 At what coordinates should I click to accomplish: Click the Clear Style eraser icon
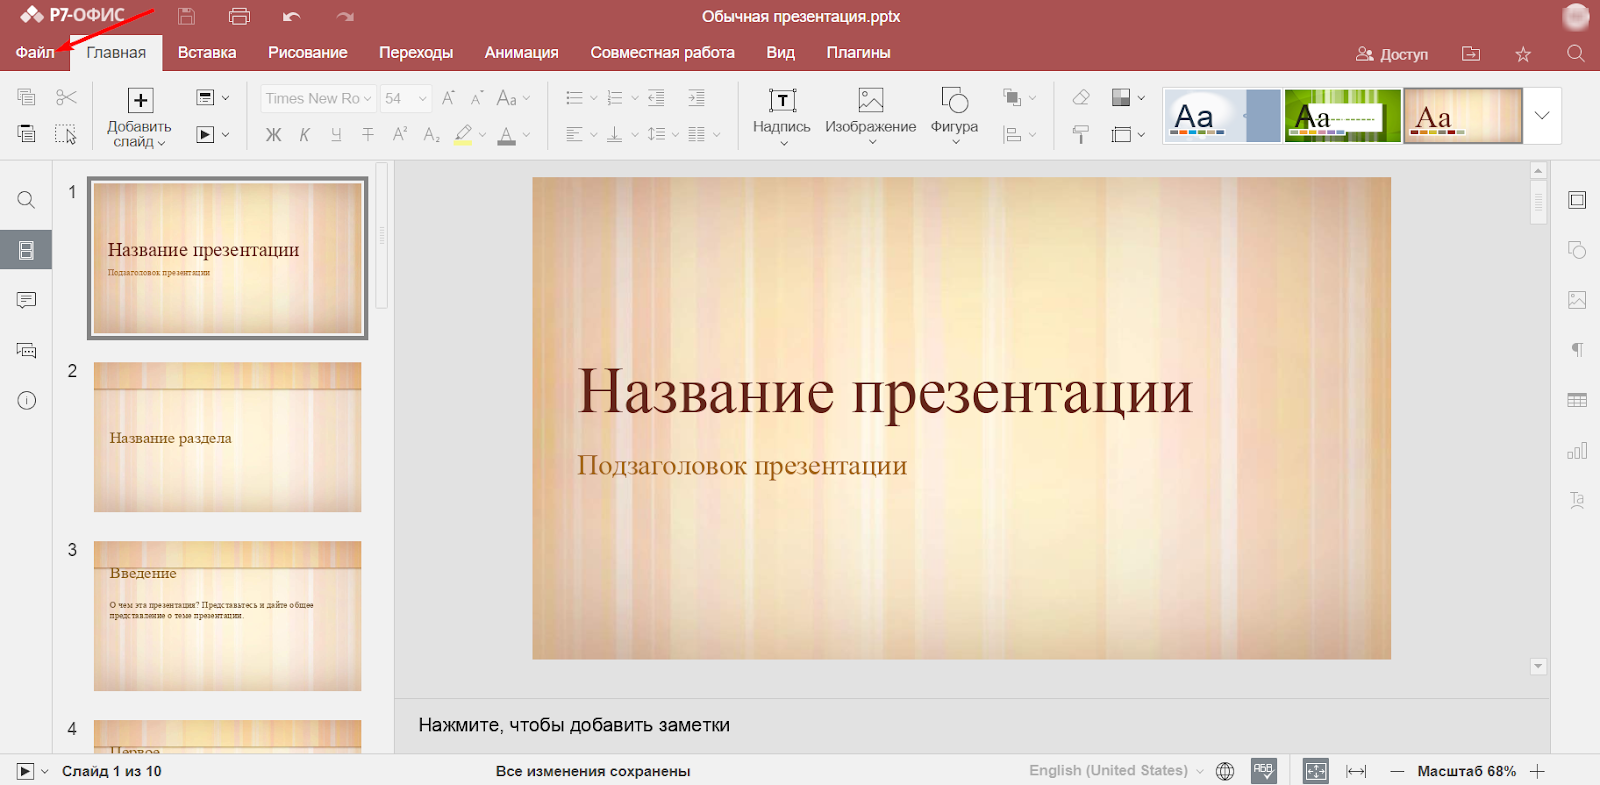(x=1081, y=97)
